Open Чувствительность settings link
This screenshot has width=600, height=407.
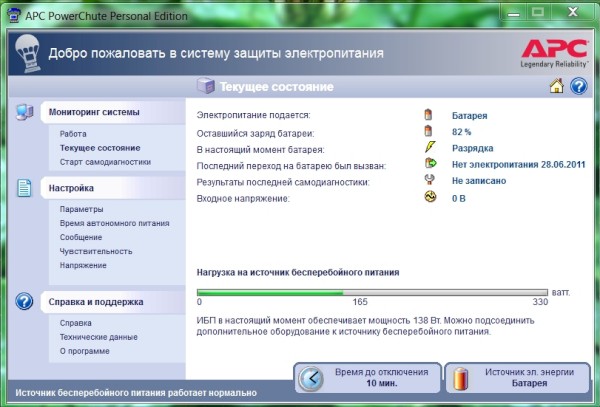(96, 251)
